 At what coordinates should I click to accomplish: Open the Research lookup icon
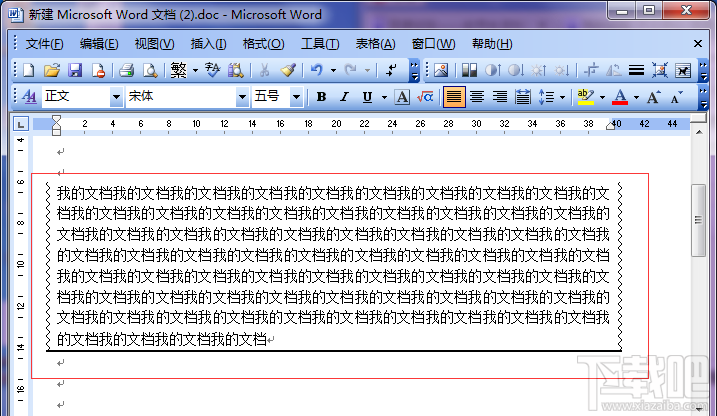(236, 70)
